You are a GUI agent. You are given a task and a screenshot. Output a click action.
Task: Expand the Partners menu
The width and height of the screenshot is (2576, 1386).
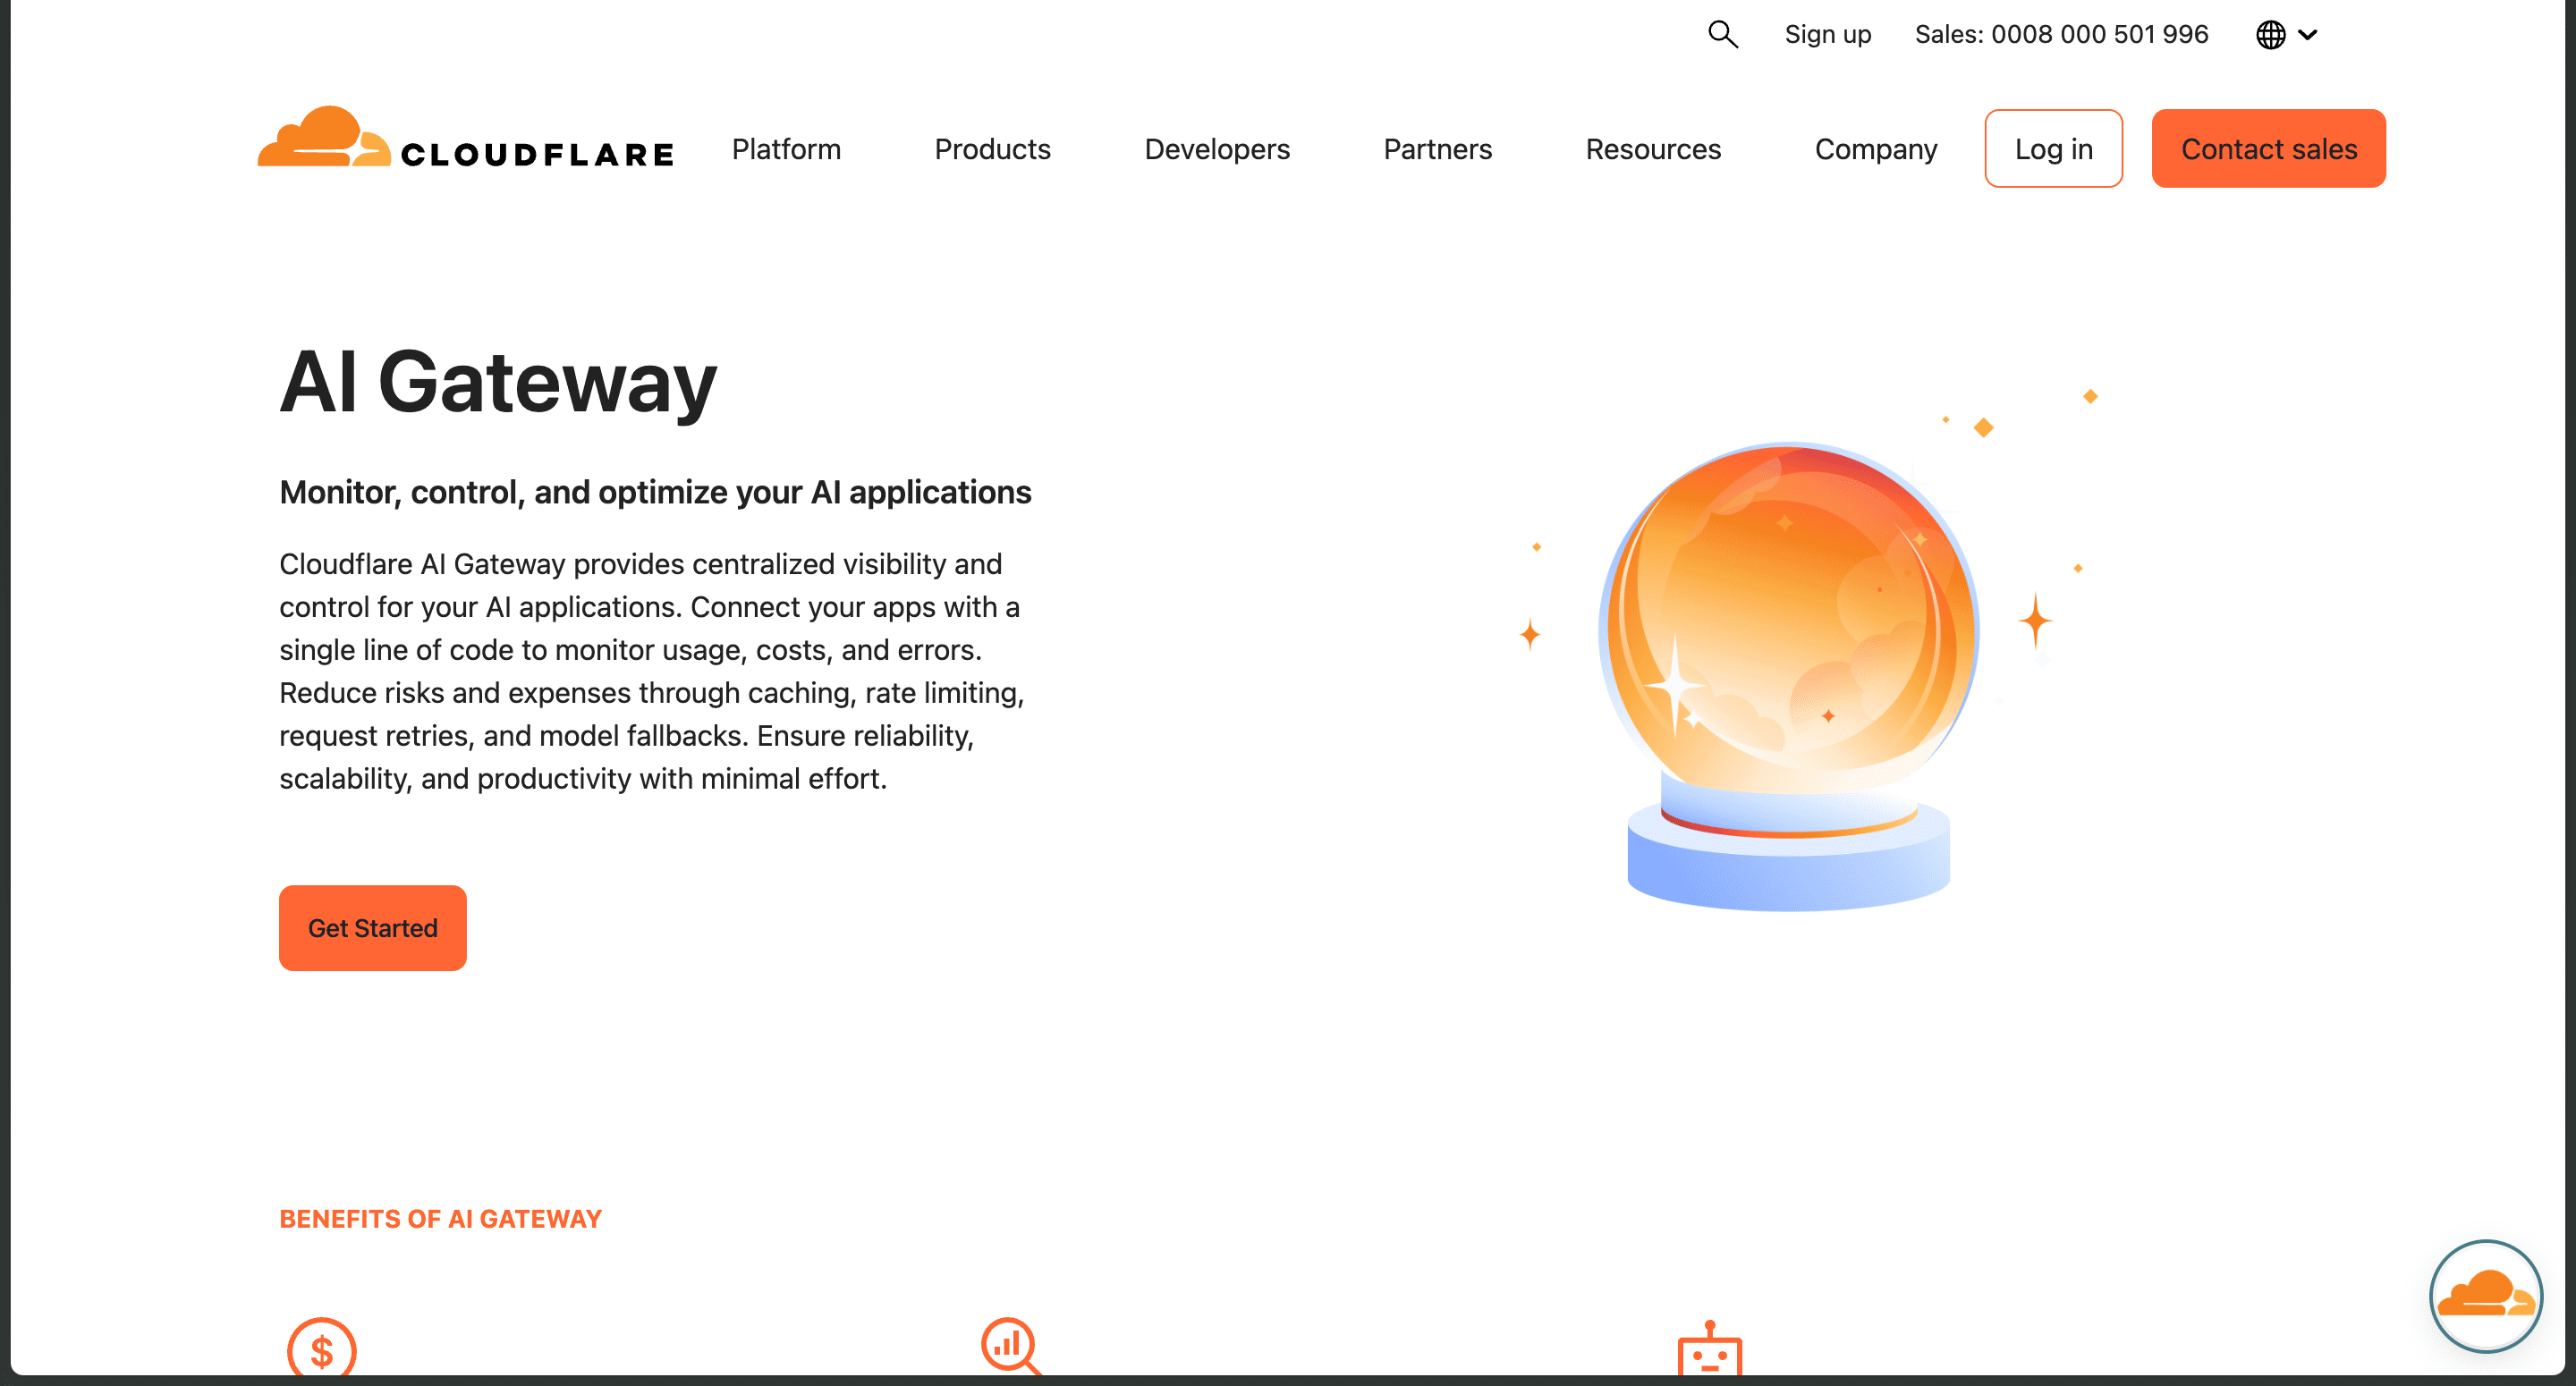(x=1437, y=149)
